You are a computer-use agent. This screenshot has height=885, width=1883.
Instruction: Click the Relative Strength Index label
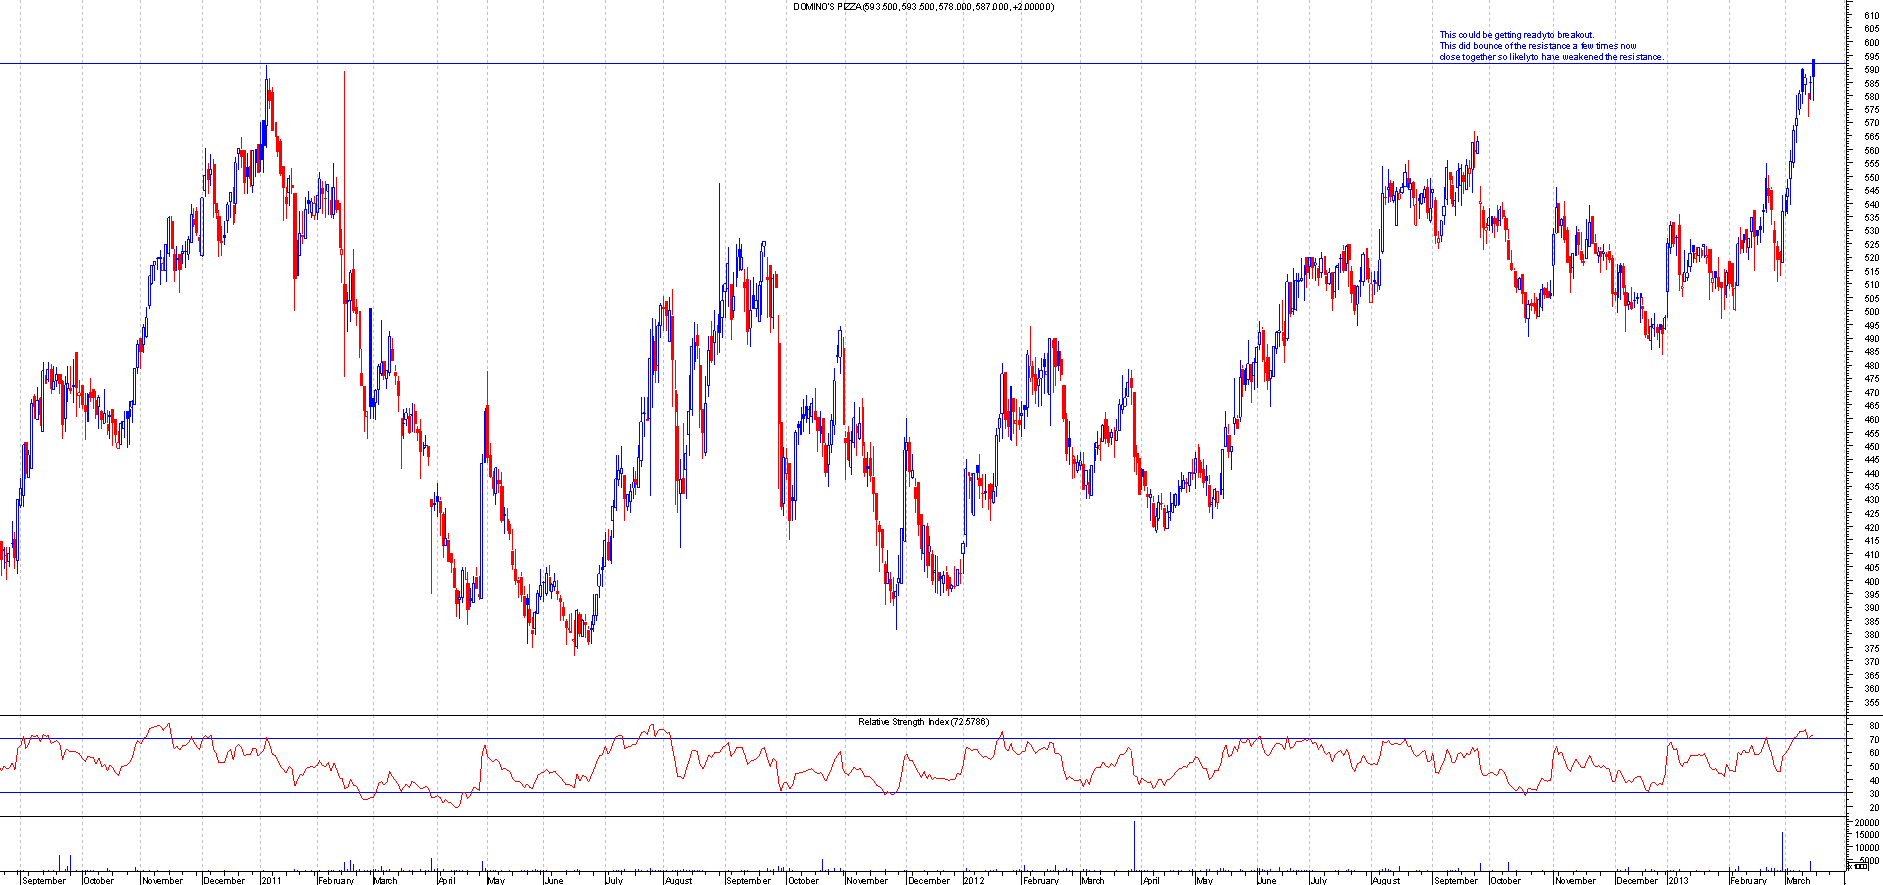[923, 721]
